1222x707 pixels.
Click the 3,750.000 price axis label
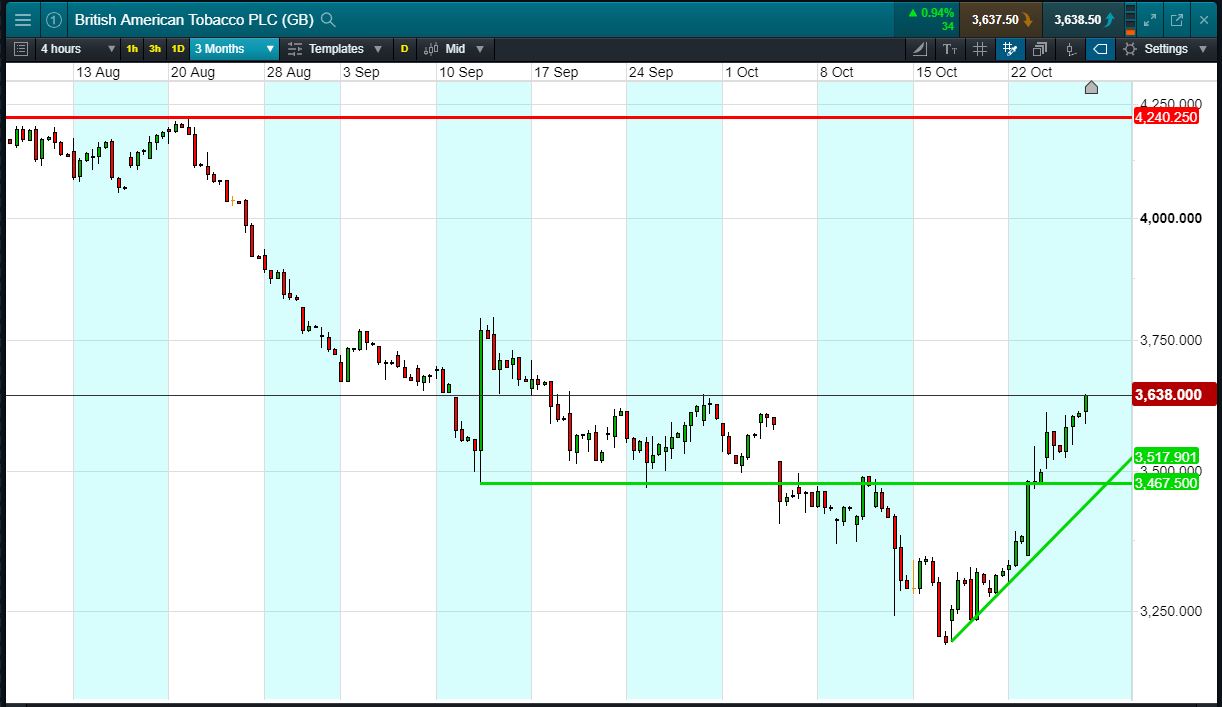point(1171,341)
